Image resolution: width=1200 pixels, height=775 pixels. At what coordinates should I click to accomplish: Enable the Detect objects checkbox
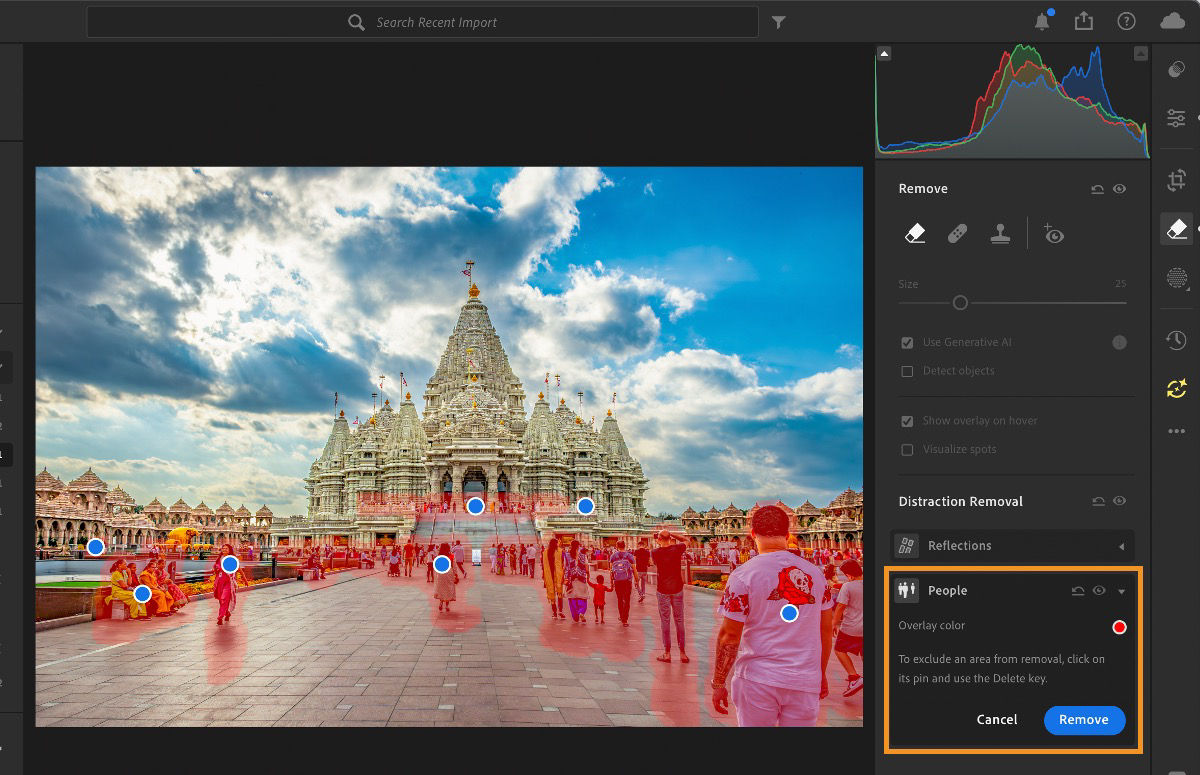point(907,371)
